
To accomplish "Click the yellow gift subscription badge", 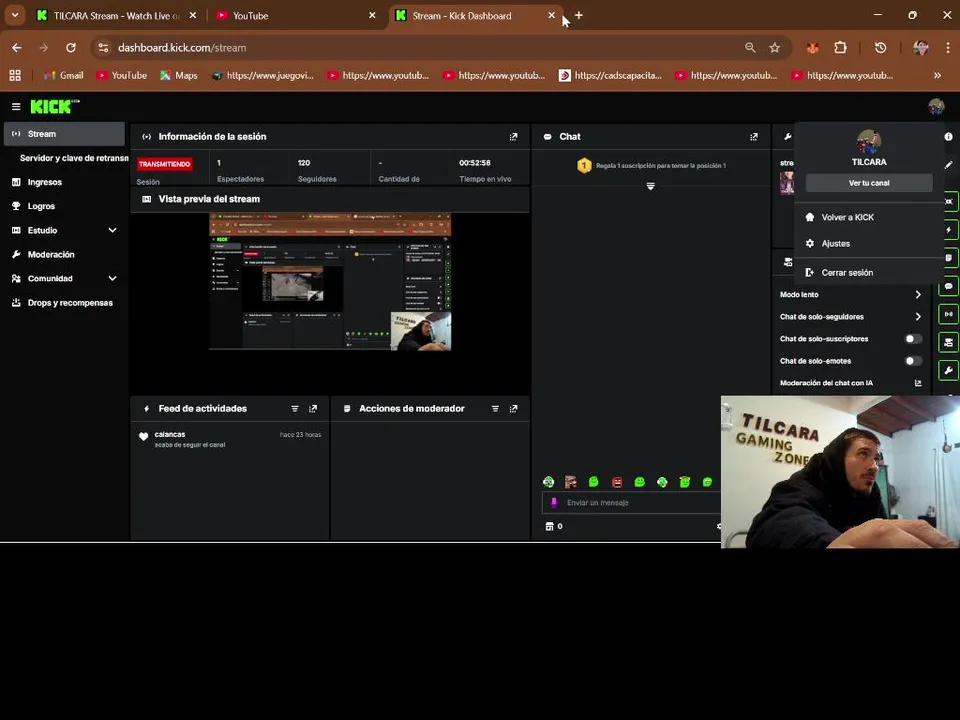I will pos(584,165).
